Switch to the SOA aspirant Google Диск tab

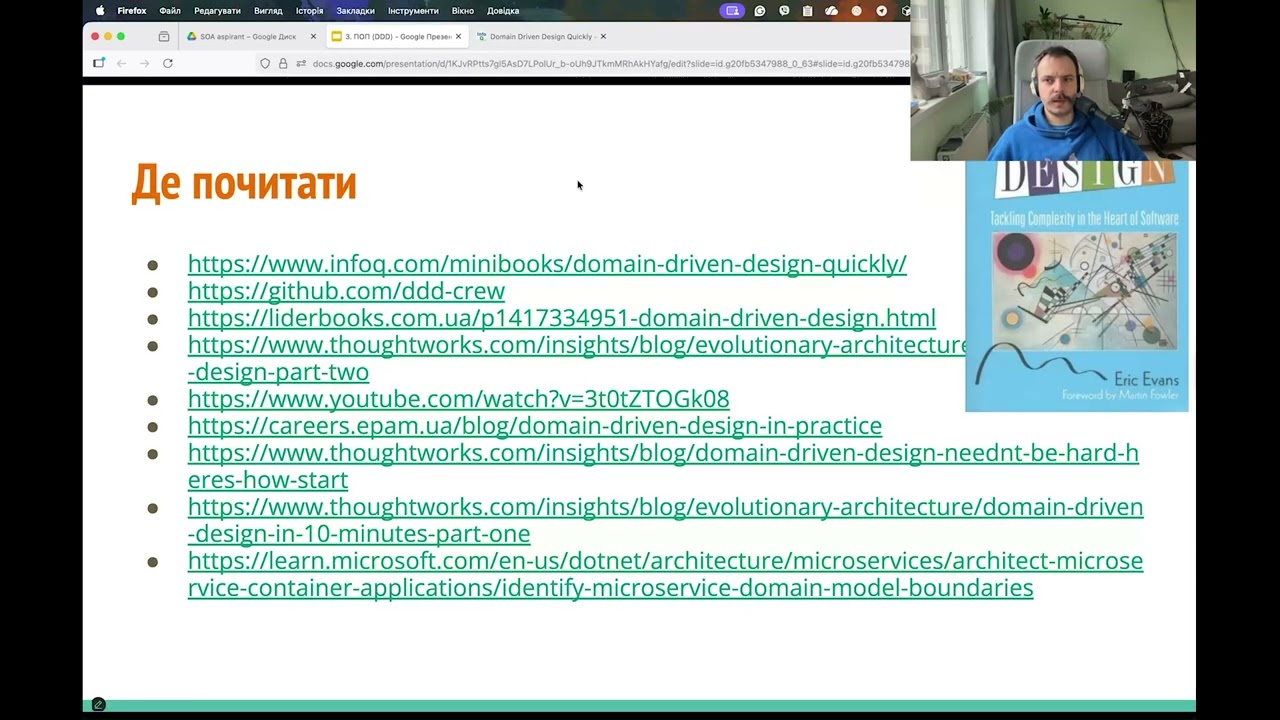coord(251,36)
